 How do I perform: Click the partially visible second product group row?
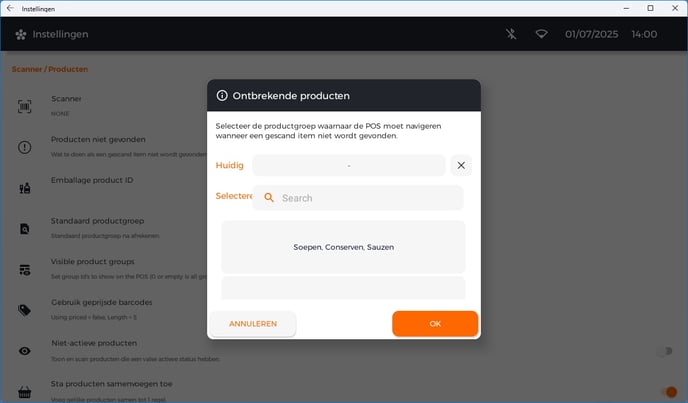click(x=343, y=288)
